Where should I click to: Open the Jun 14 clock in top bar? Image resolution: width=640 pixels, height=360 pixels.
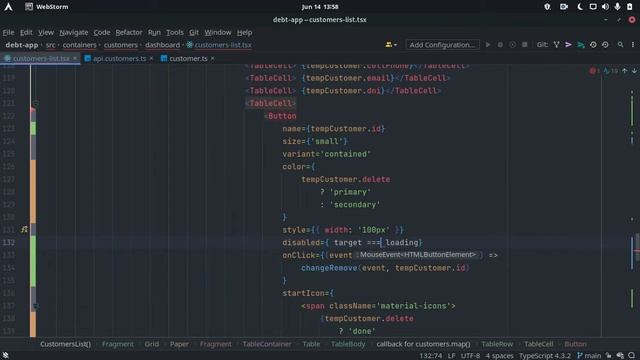[x=320, y=7]
